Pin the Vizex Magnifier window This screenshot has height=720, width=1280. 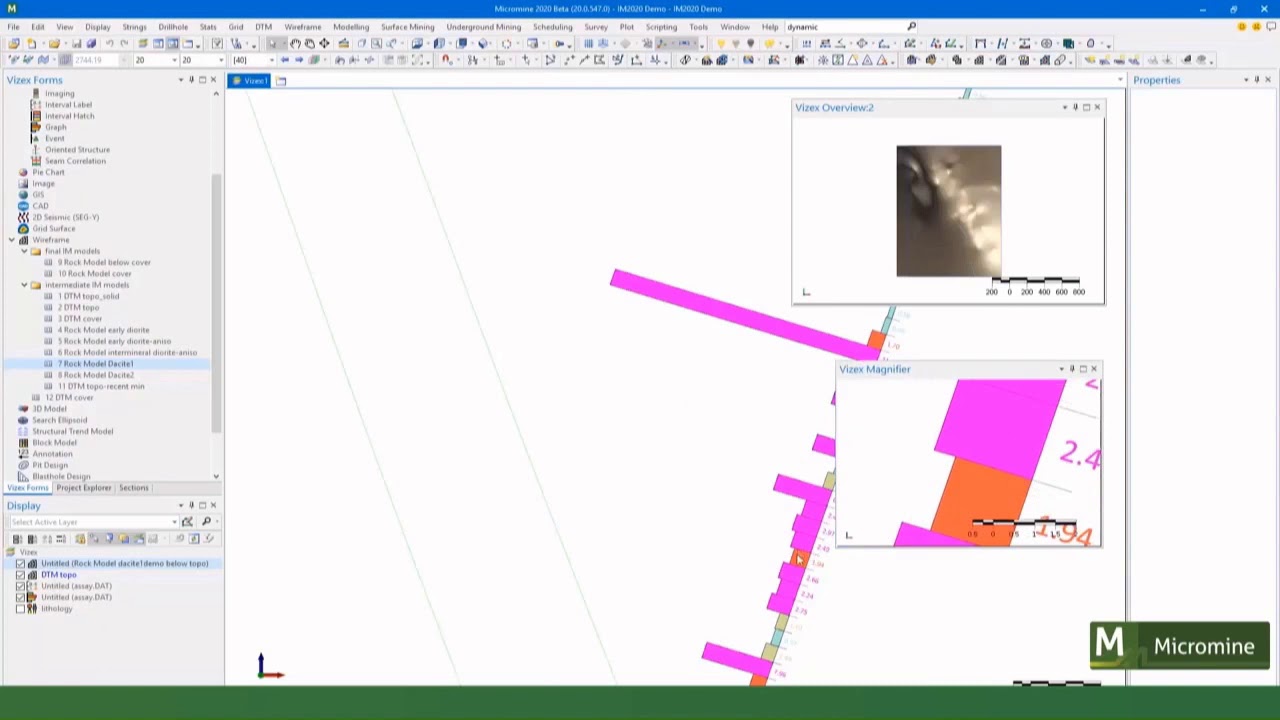click(1072, 369)
